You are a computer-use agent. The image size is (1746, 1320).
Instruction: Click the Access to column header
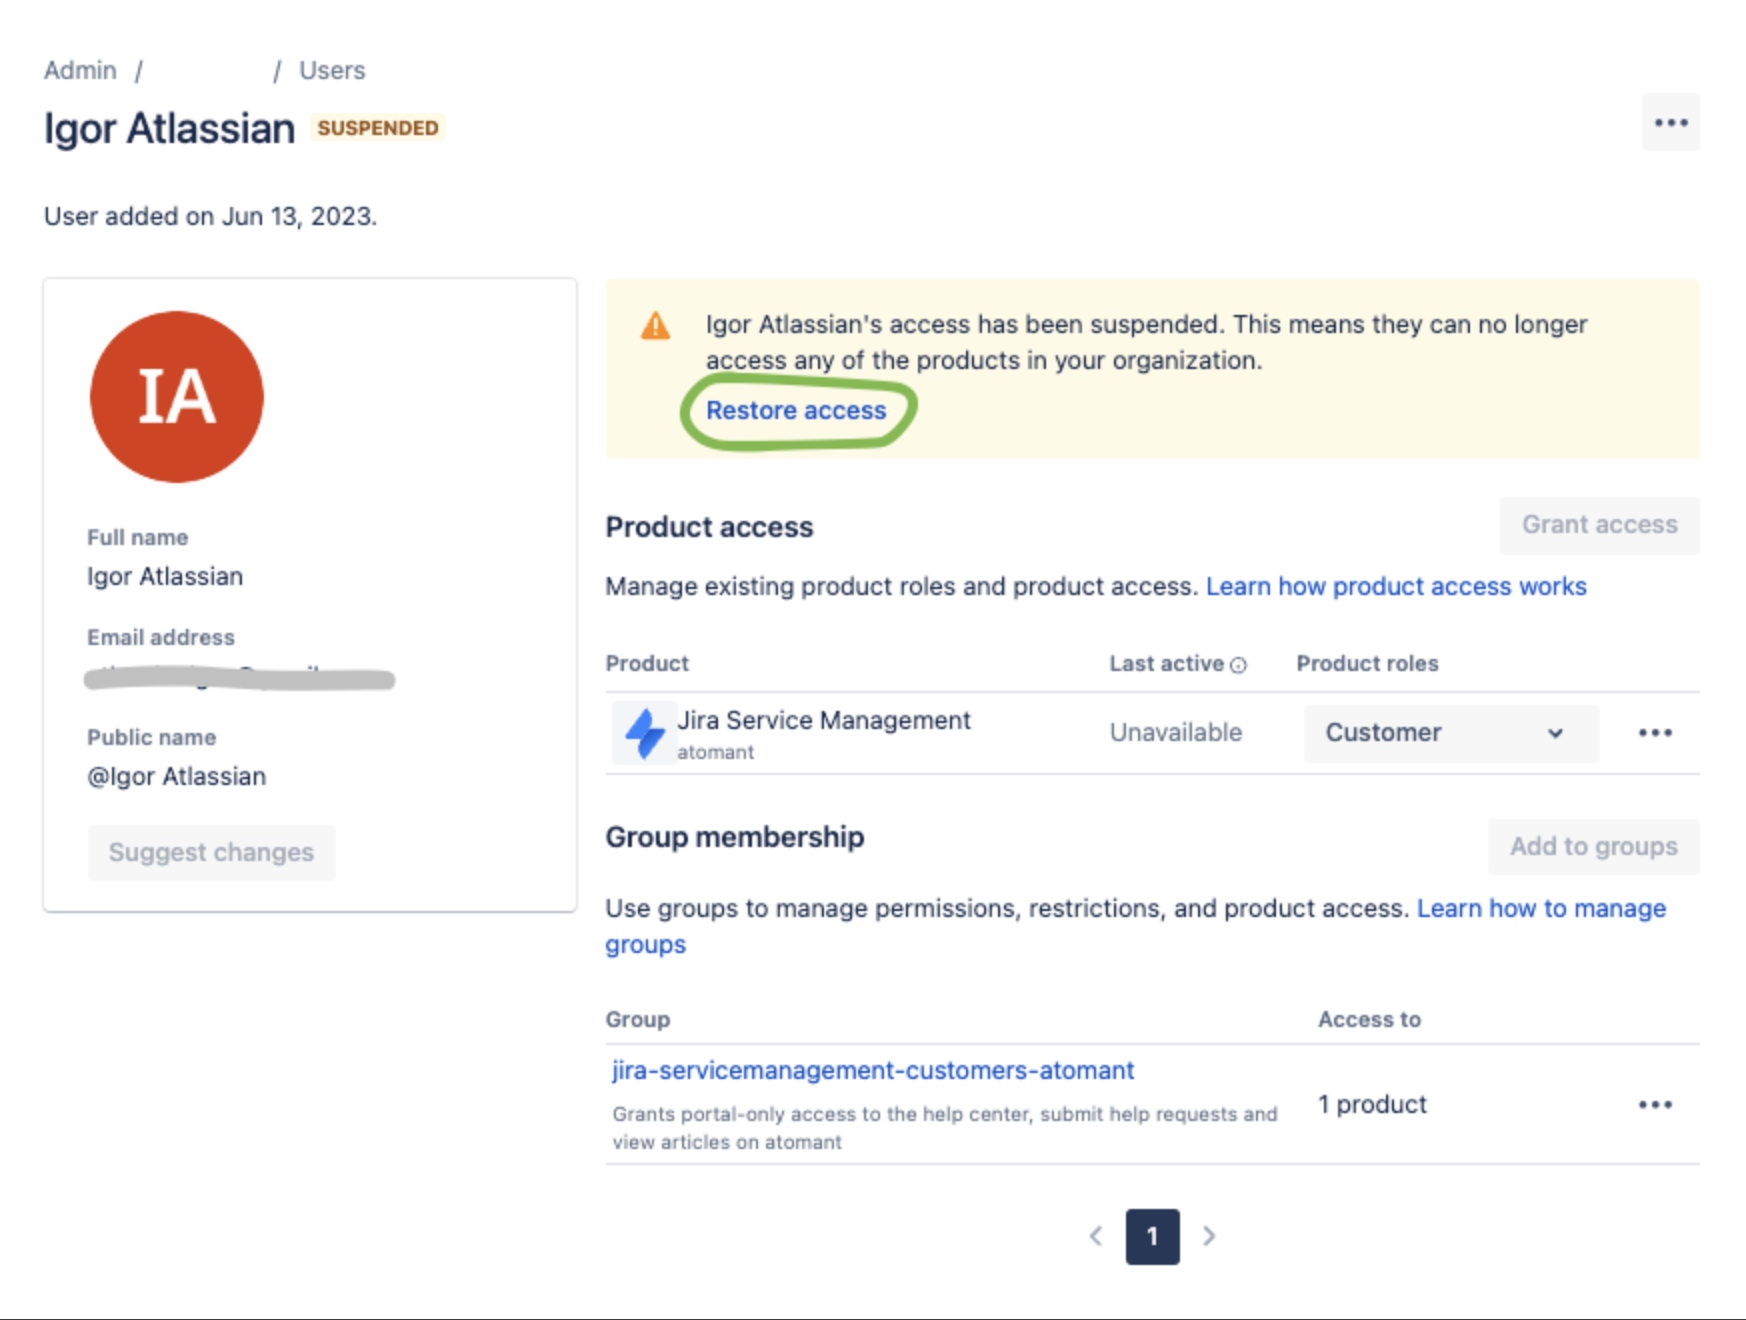coord(1369,1020)
